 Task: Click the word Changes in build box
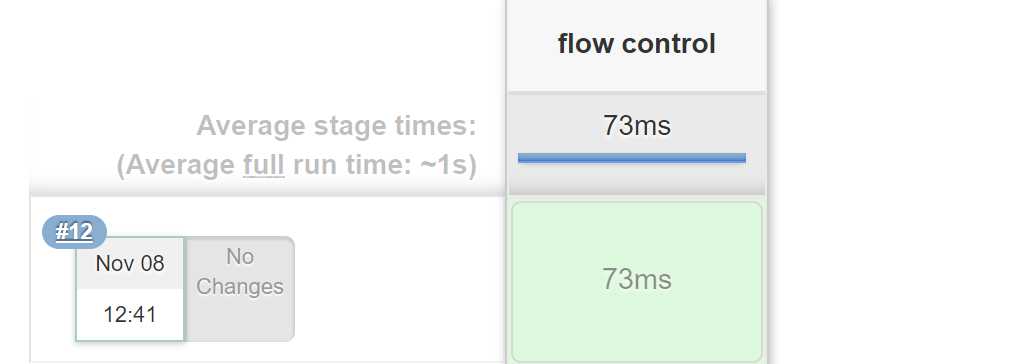(240, 286)
